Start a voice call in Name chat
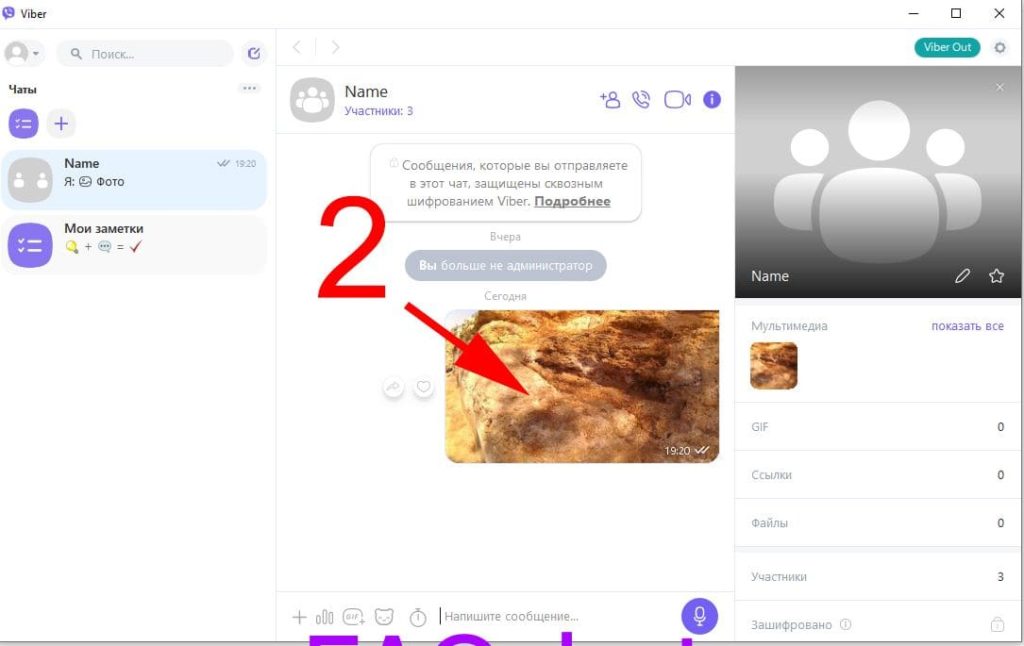 [642, 99]
